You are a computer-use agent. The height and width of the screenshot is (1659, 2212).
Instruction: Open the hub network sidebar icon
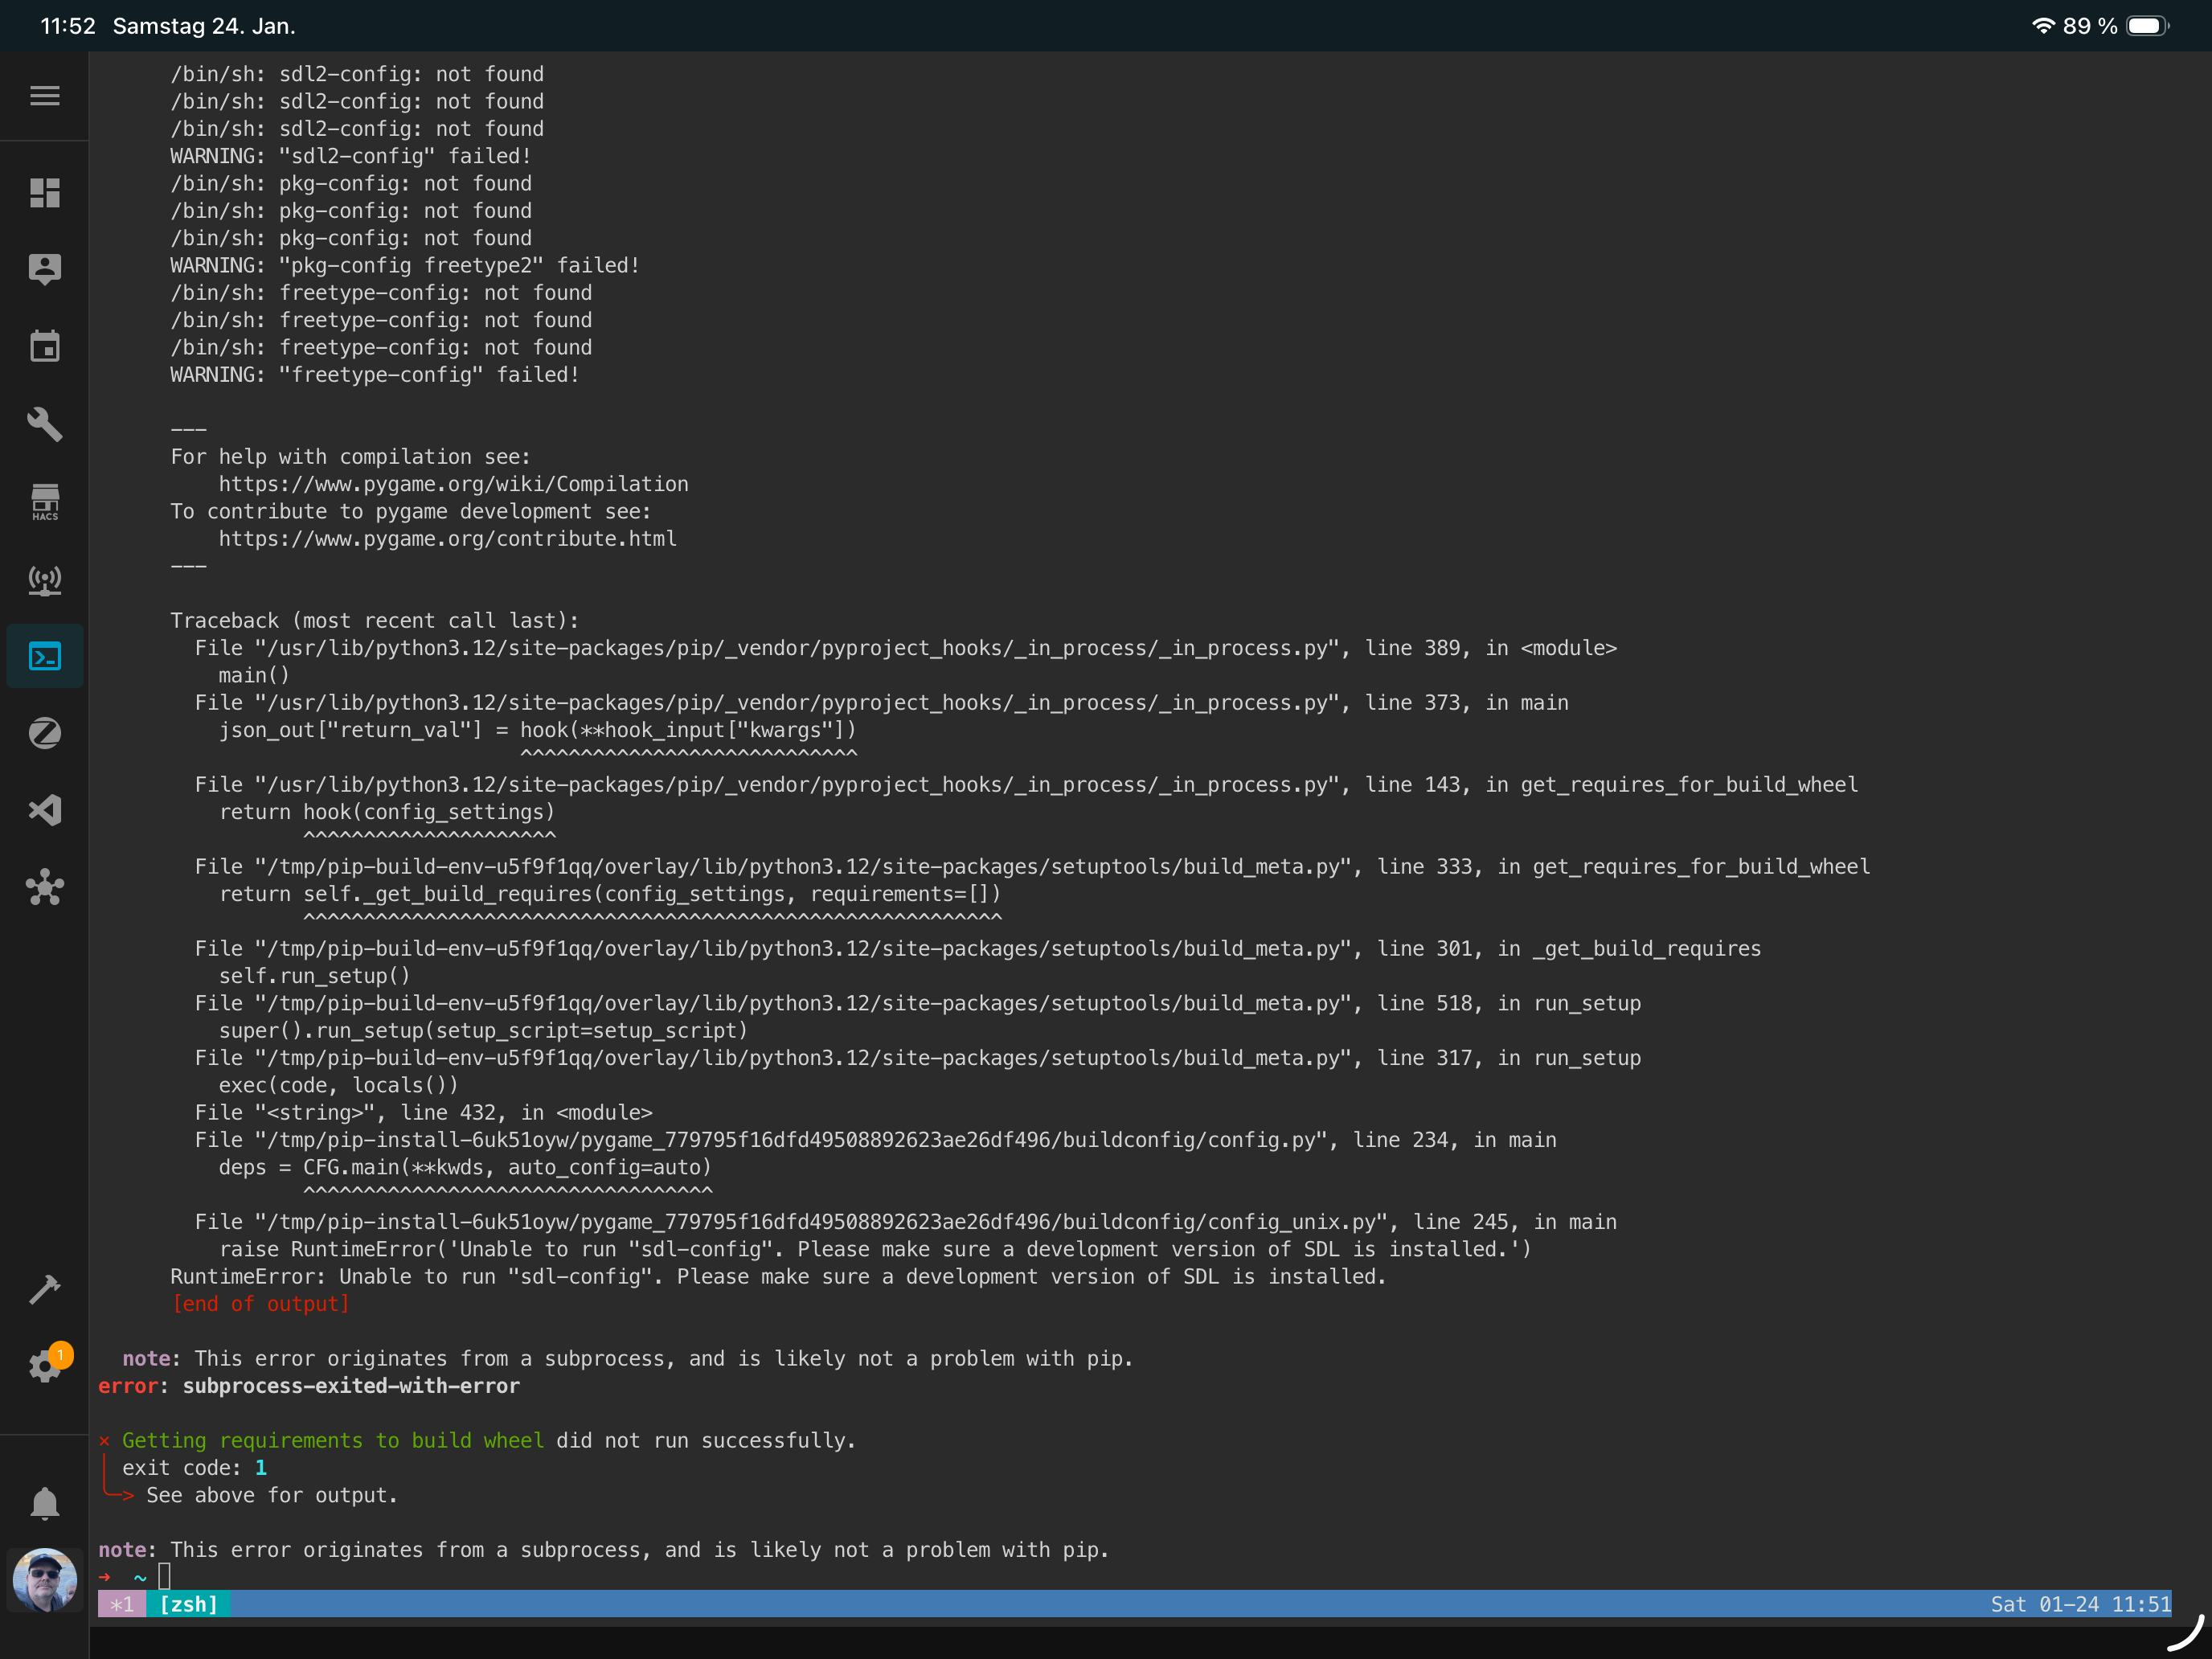44,888
